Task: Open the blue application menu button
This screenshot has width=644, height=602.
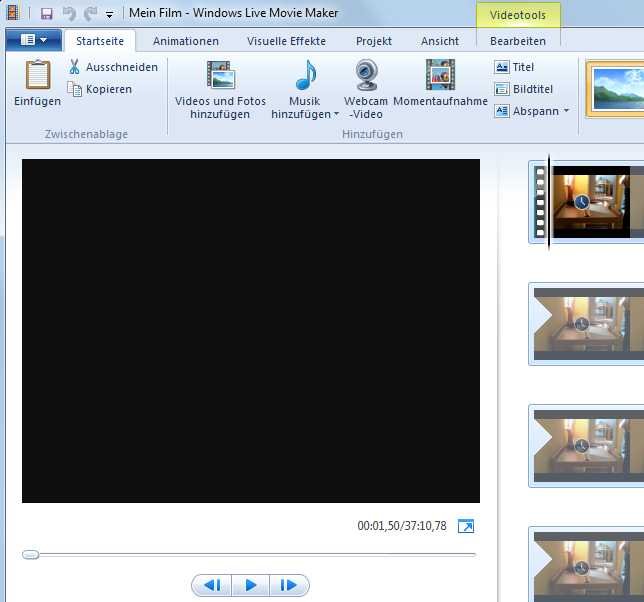Action: 33,40
